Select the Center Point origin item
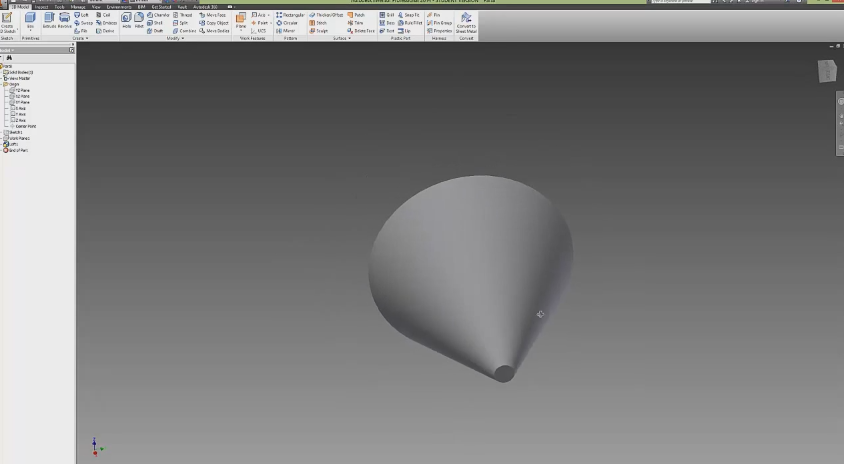The height and width of the screenshot is (464, 844). pyautogui.click(x=23, y=126)
